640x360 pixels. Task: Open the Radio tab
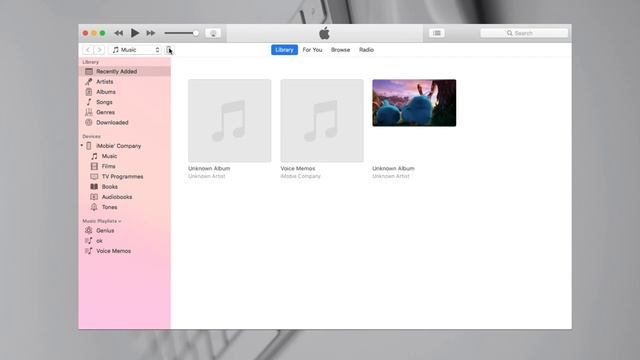point(367,50)
